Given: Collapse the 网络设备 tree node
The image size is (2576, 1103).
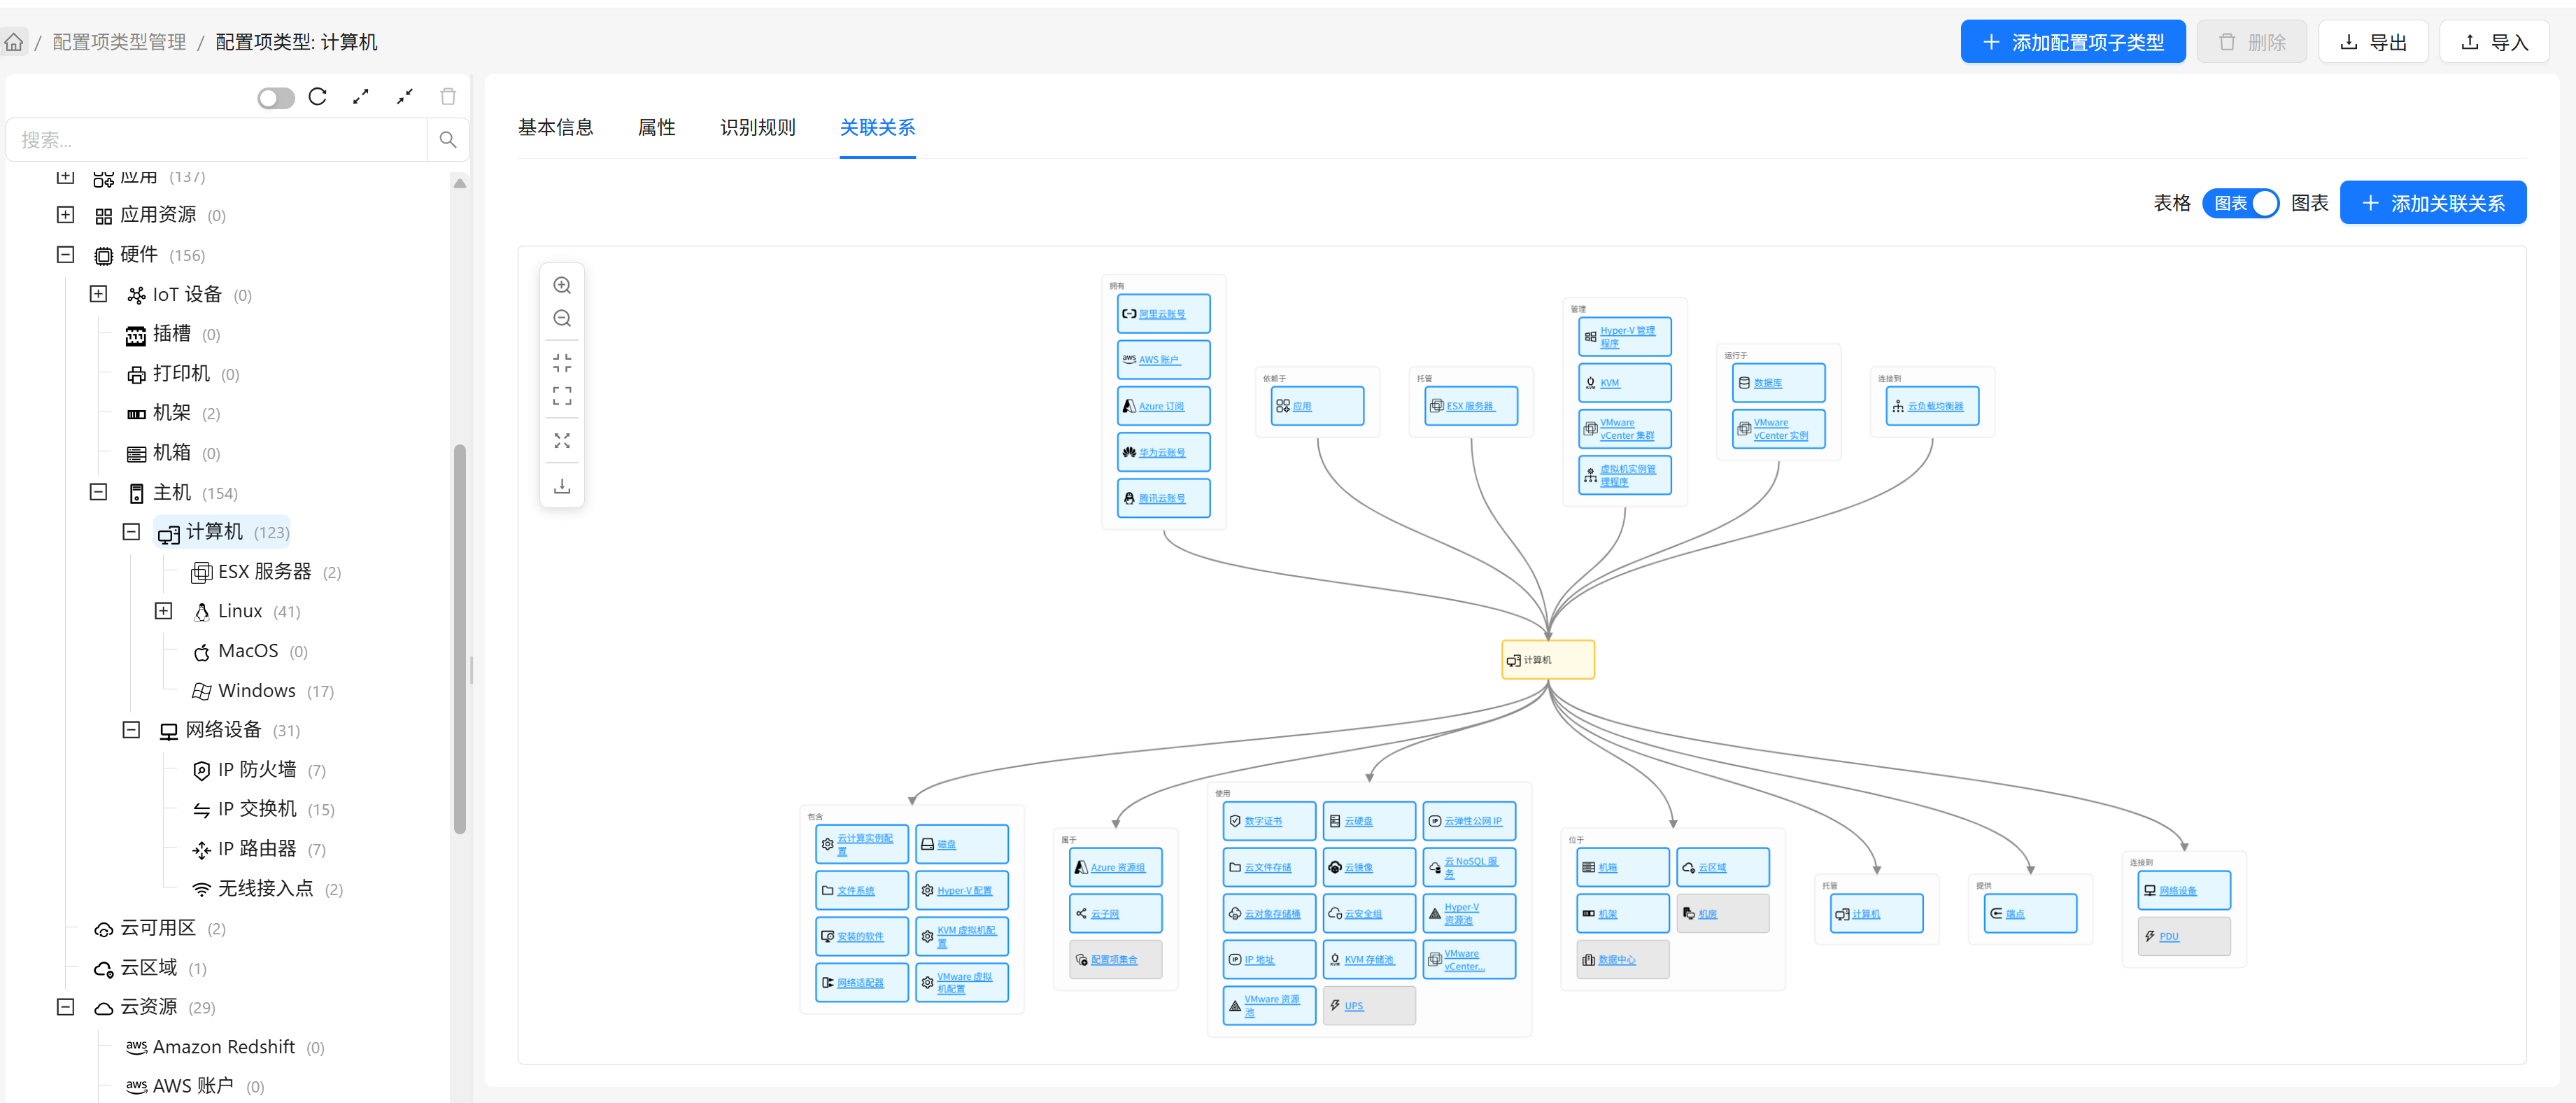Looking at the screenshot, I should pyautogui.click(x=131, y=730).
